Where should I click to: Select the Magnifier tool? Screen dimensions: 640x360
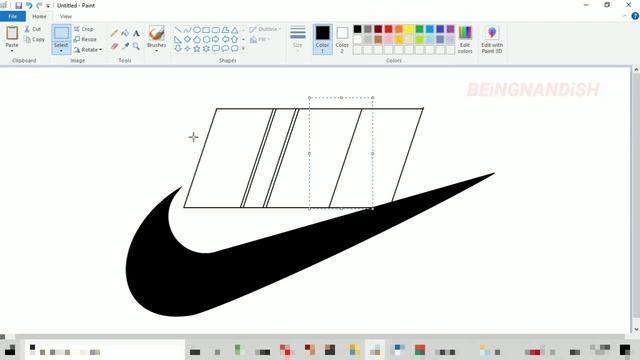pos(136,46)
